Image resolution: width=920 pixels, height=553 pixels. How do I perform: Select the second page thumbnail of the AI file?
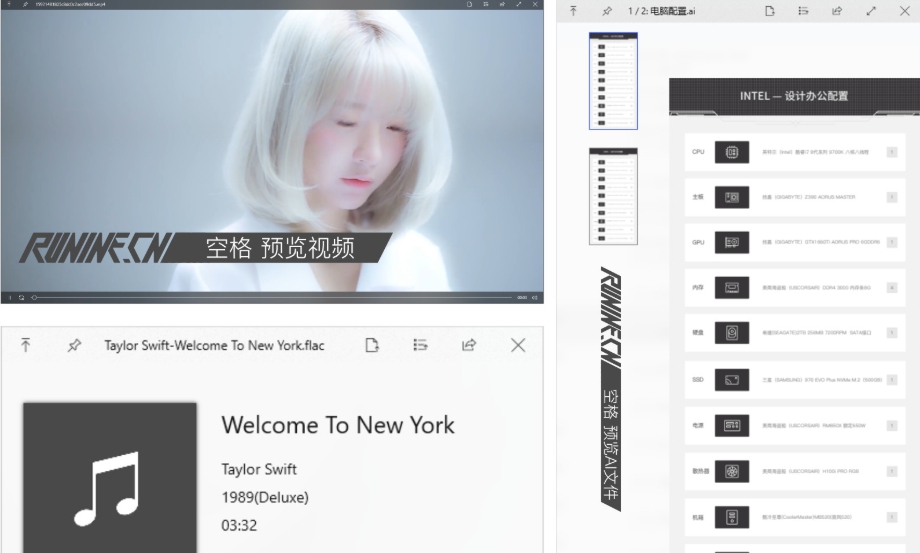[x=613, y=196]
